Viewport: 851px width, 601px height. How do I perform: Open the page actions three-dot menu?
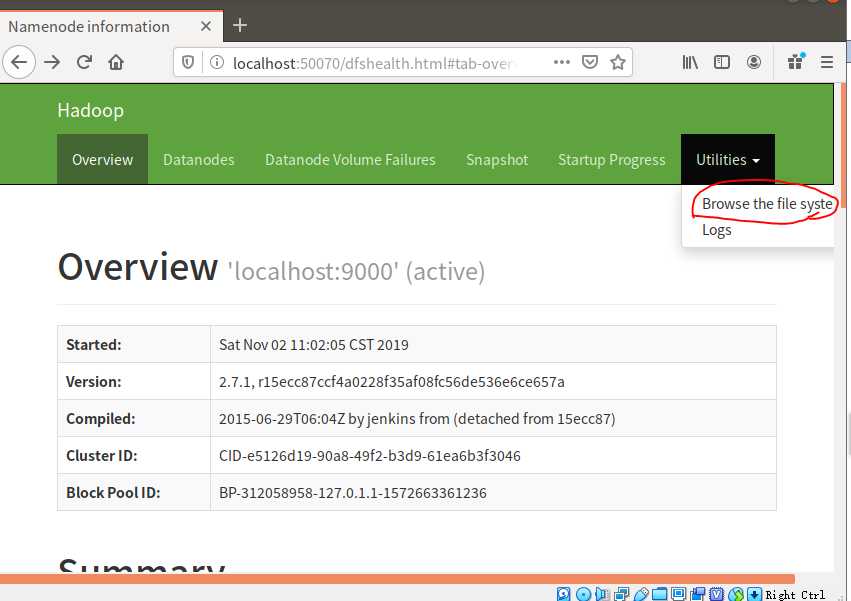[562, 62]
